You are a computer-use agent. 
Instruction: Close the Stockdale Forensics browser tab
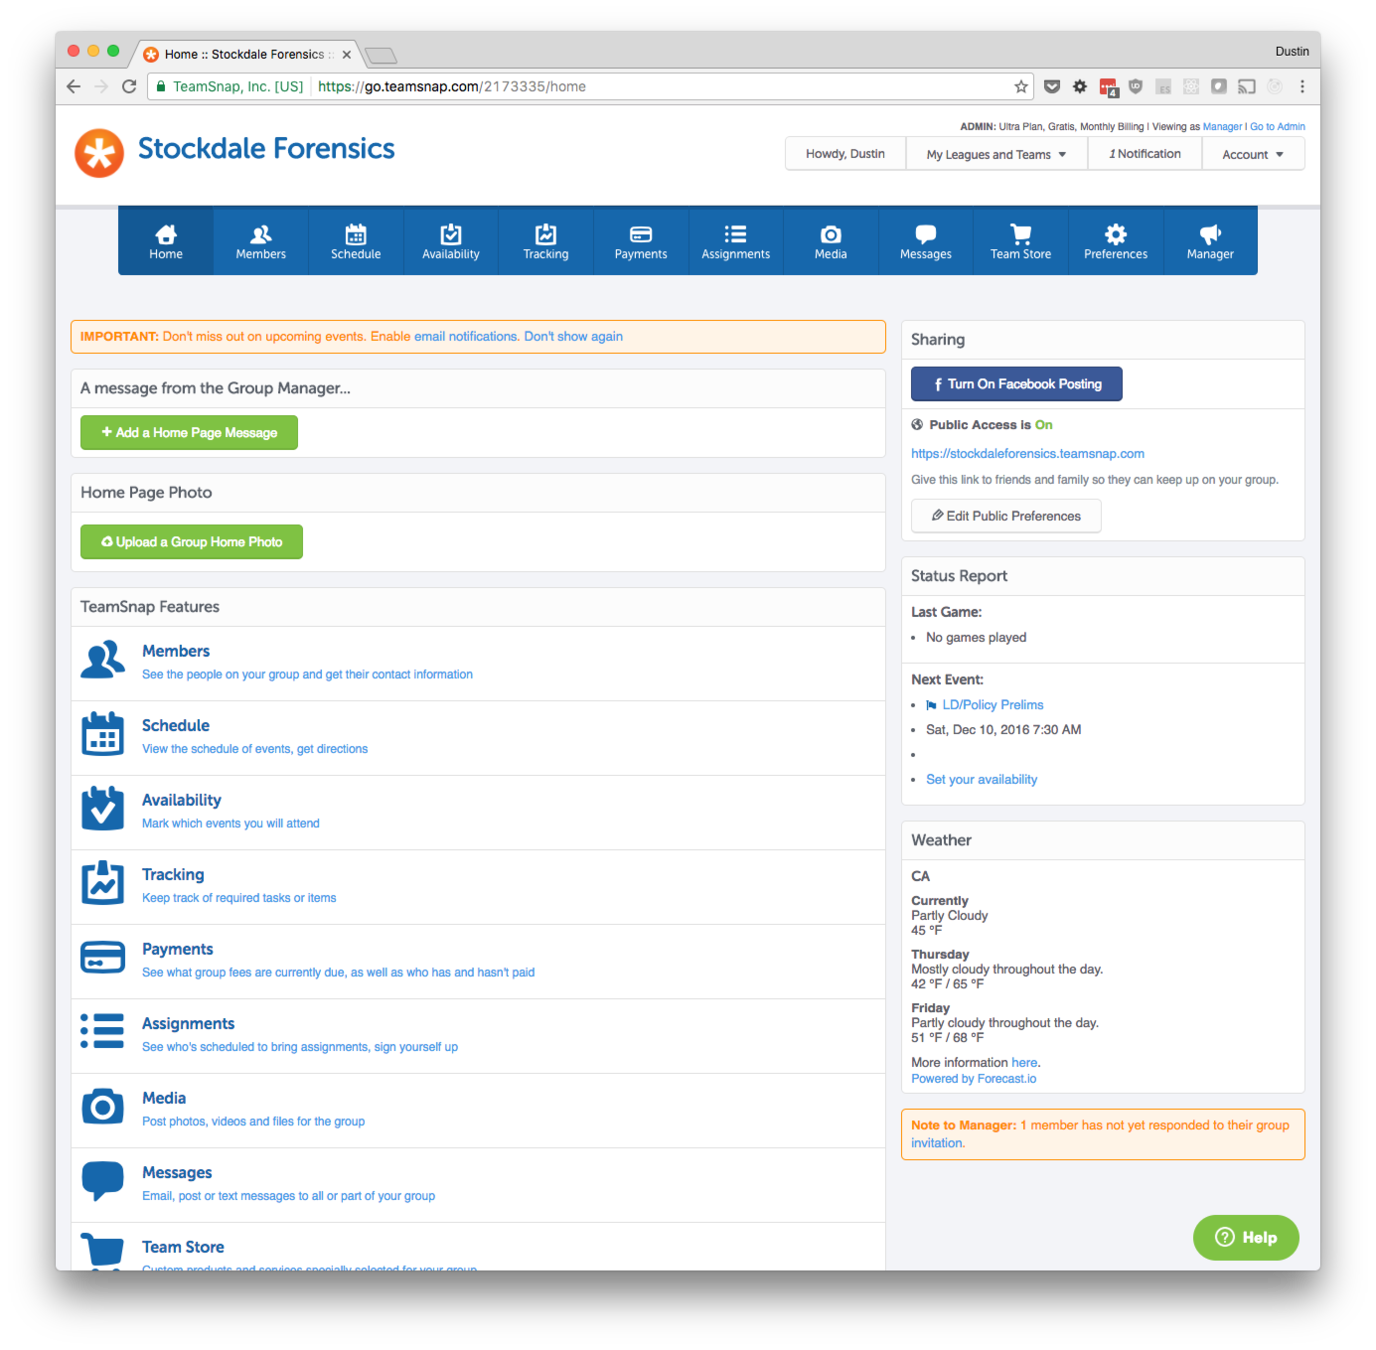click(346, 55)
